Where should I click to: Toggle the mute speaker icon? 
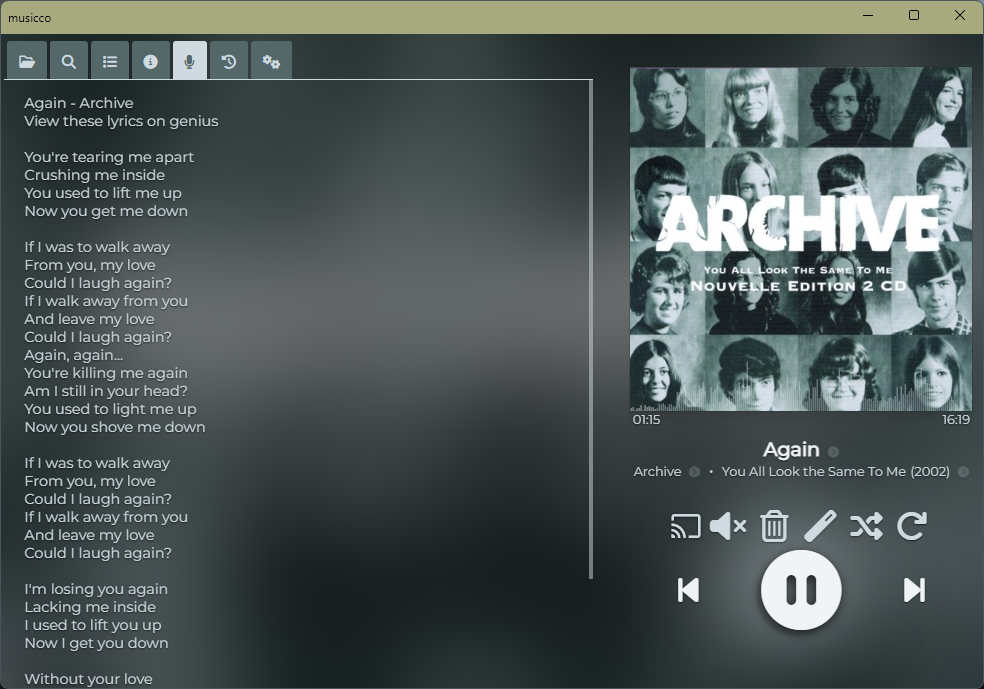click(x=728, y=526)
